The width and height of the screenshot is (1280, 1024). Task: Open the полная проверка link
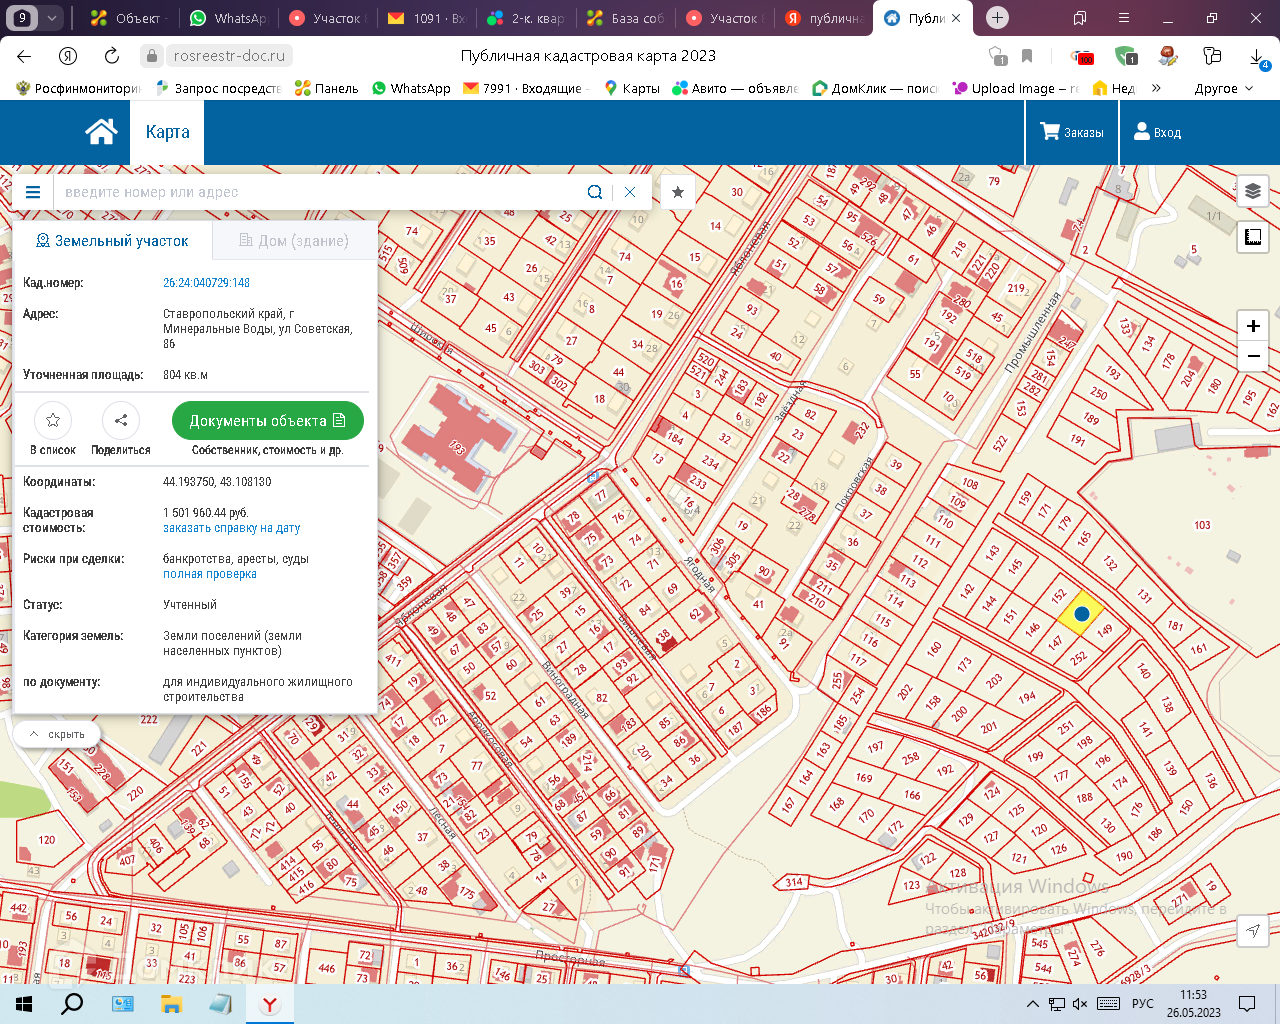(x=210, y=574)
